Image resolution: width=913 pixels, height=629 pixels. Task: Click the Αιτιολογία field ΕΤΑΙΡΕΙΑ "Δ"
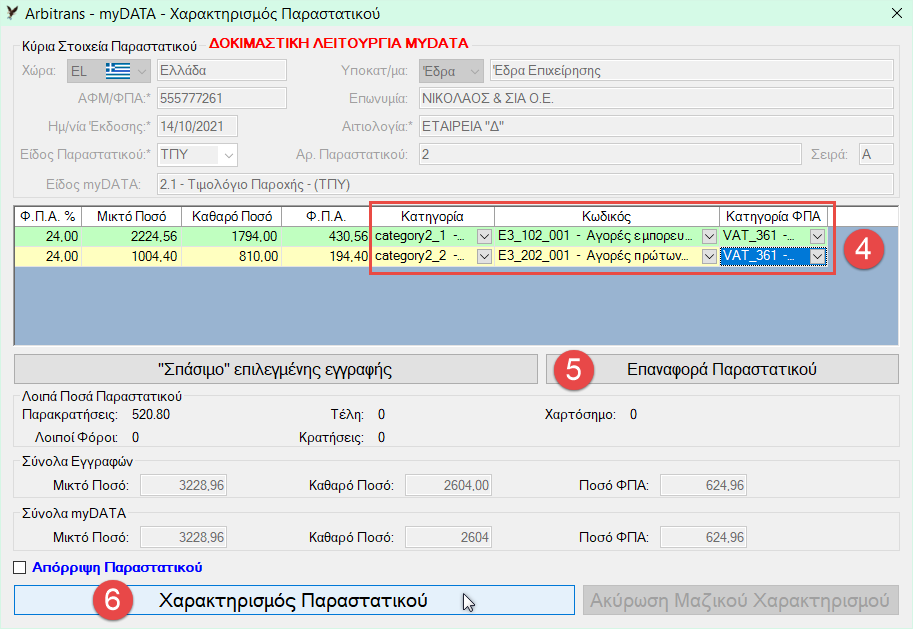656,126
